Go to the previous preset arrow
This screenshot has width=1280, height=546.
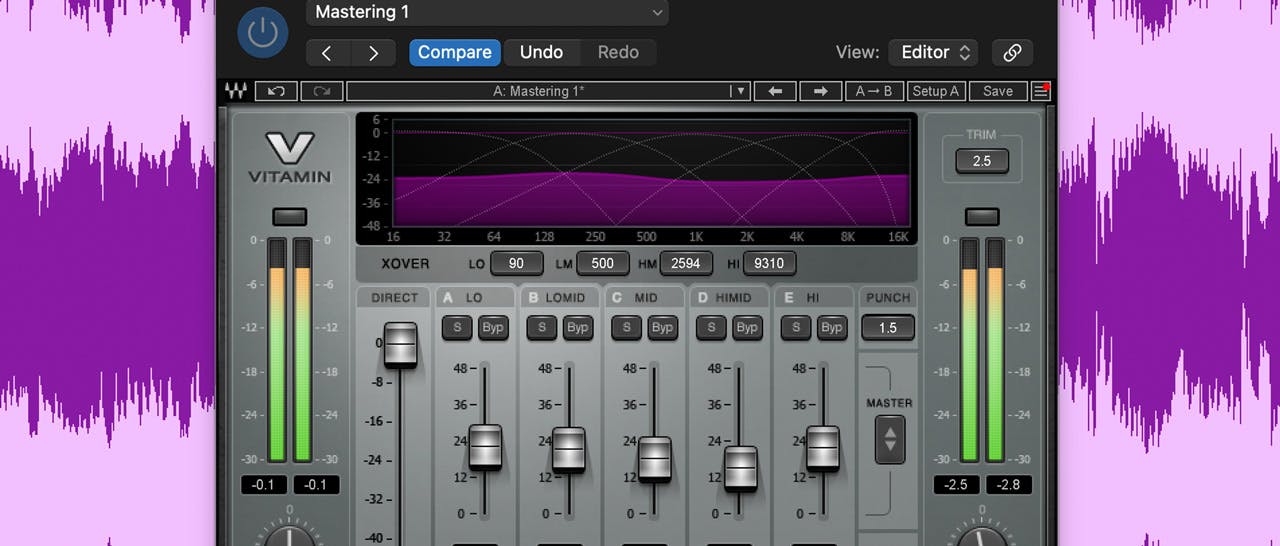(327, 53)
